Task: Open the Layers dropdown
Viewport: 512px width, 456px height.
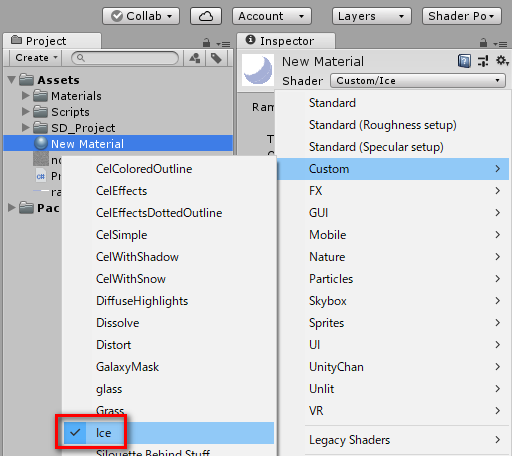Action: pos(372,16)
